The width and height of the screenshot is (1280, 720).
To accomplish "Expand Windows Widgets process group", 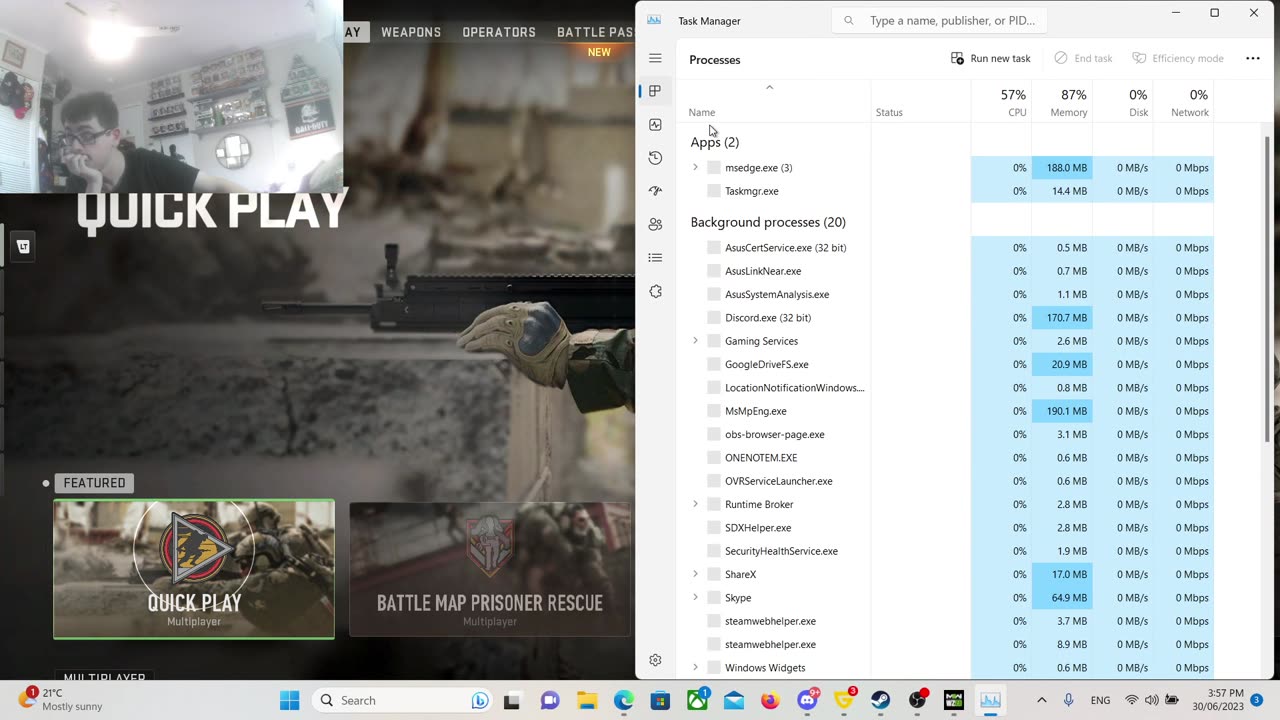I will pyautogui.click(x=695, y=667).
